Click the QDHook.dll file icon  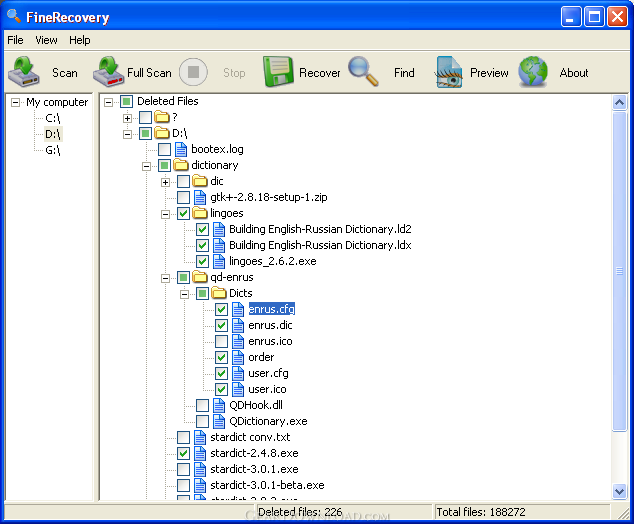point(219,405)
